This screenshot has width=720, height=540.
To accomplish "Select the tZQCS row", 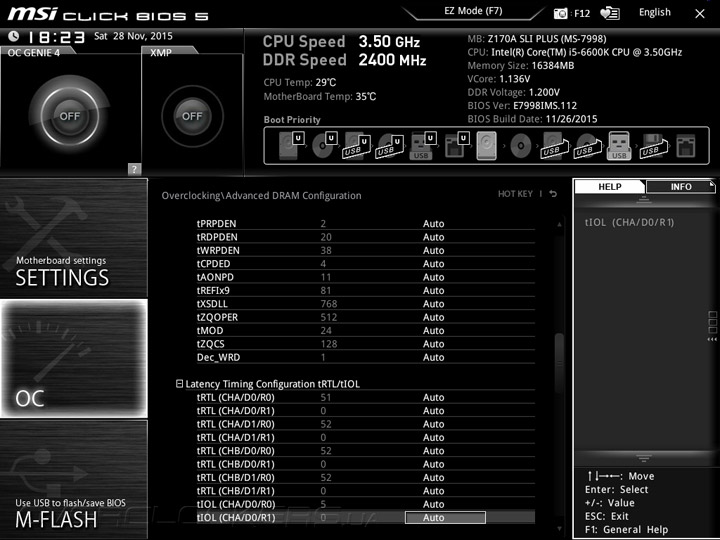I will tap(366, 344).
